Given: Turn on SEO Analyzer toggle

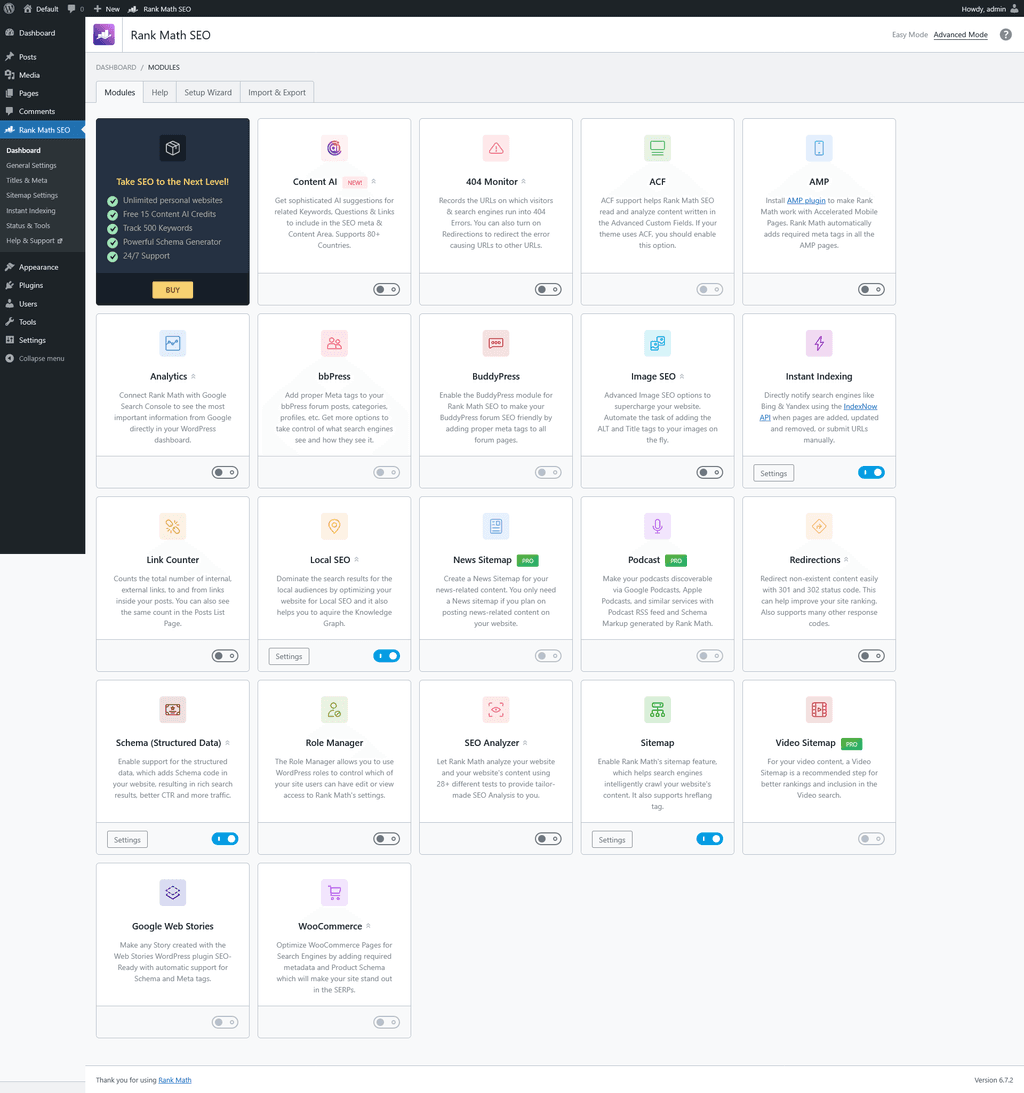Looking at the screenshot, I should pyautogui.click(x=548, y=839).
